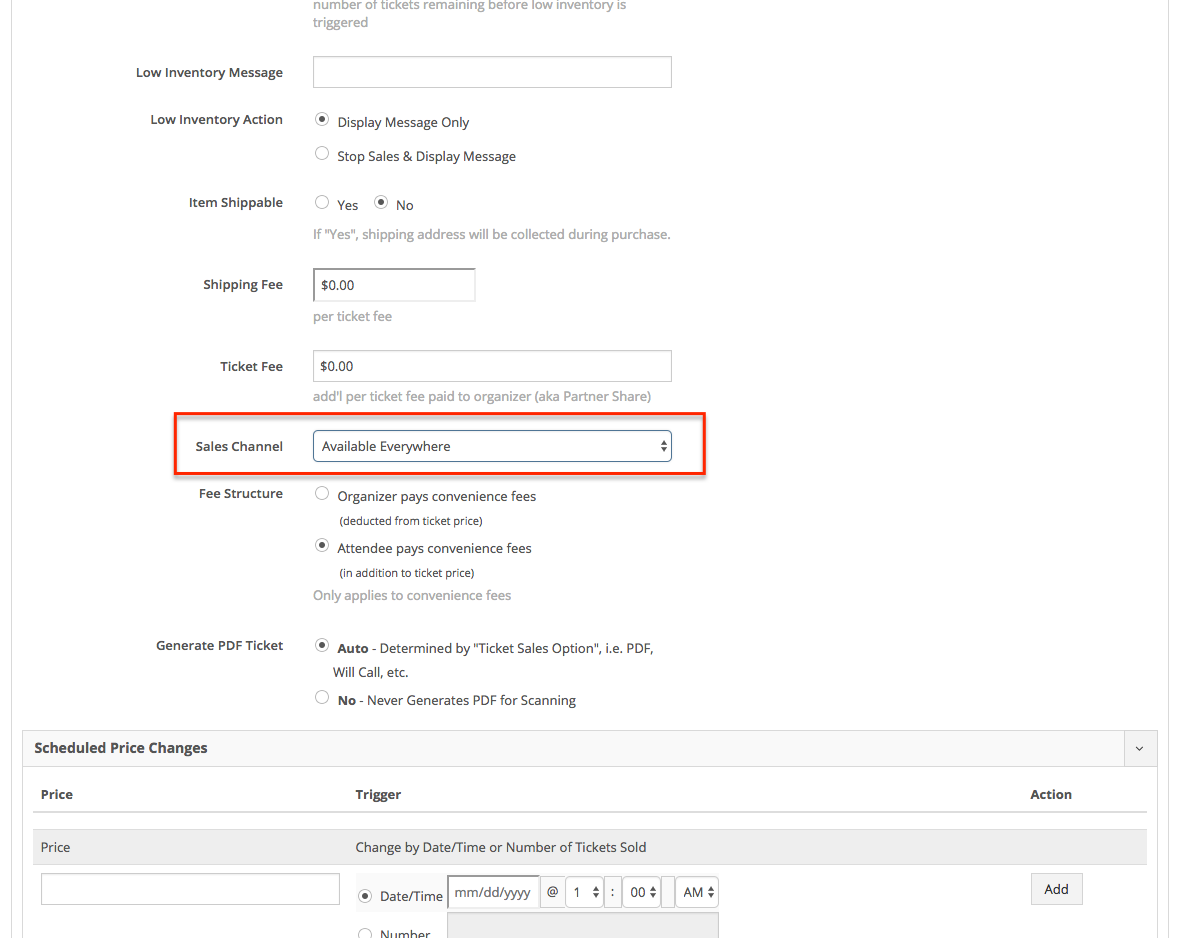Select the Date/Time trigger radio button
Image resolution: width=1180 pixels, height=938 pixels.
(x=364, y=896)
